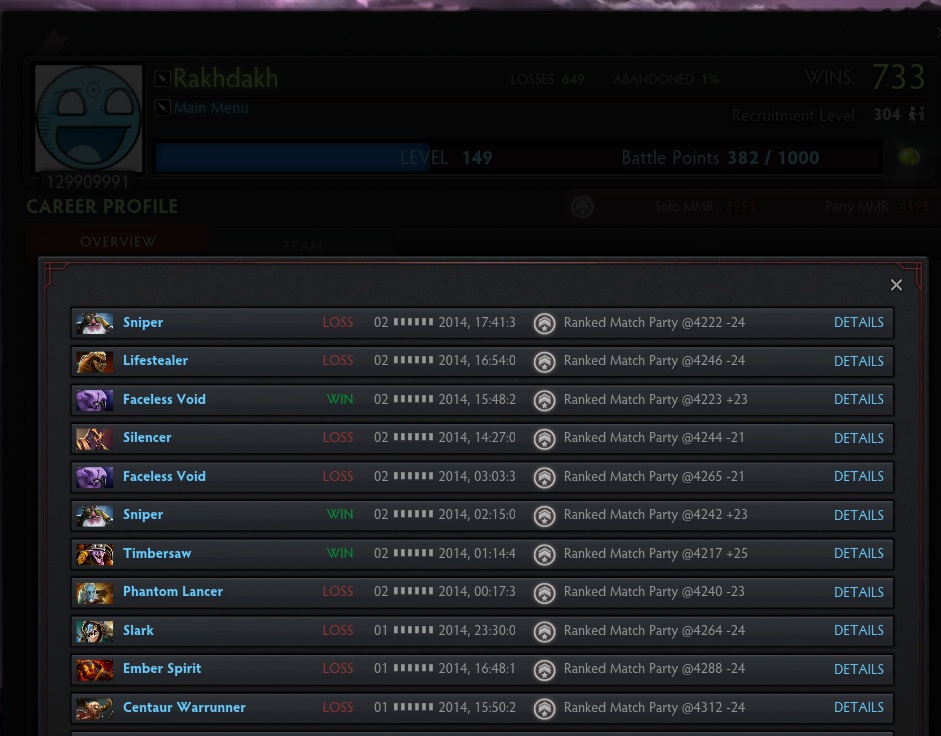Click the Lifestealer hero portrait icon
The image size is (941, 736).
point(94,361)
